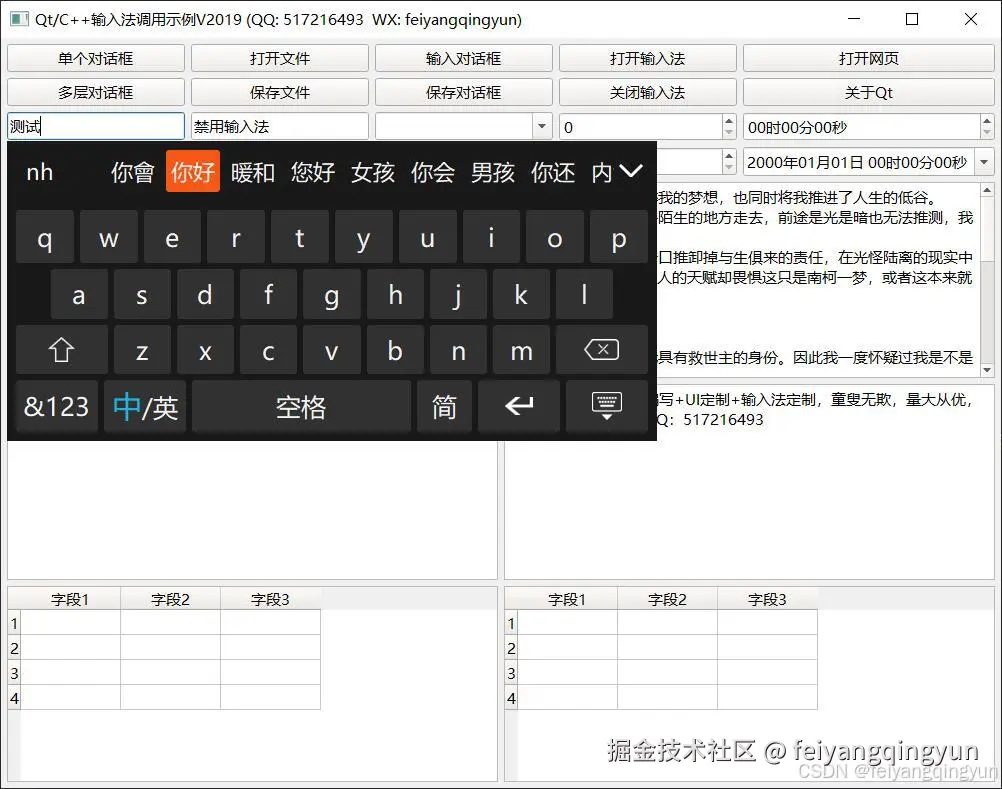Decrease the 00时00分00秒 time with down arrow
This screenshot has height=789, width=1002.
pyautogui.click(x=987, y=132)
